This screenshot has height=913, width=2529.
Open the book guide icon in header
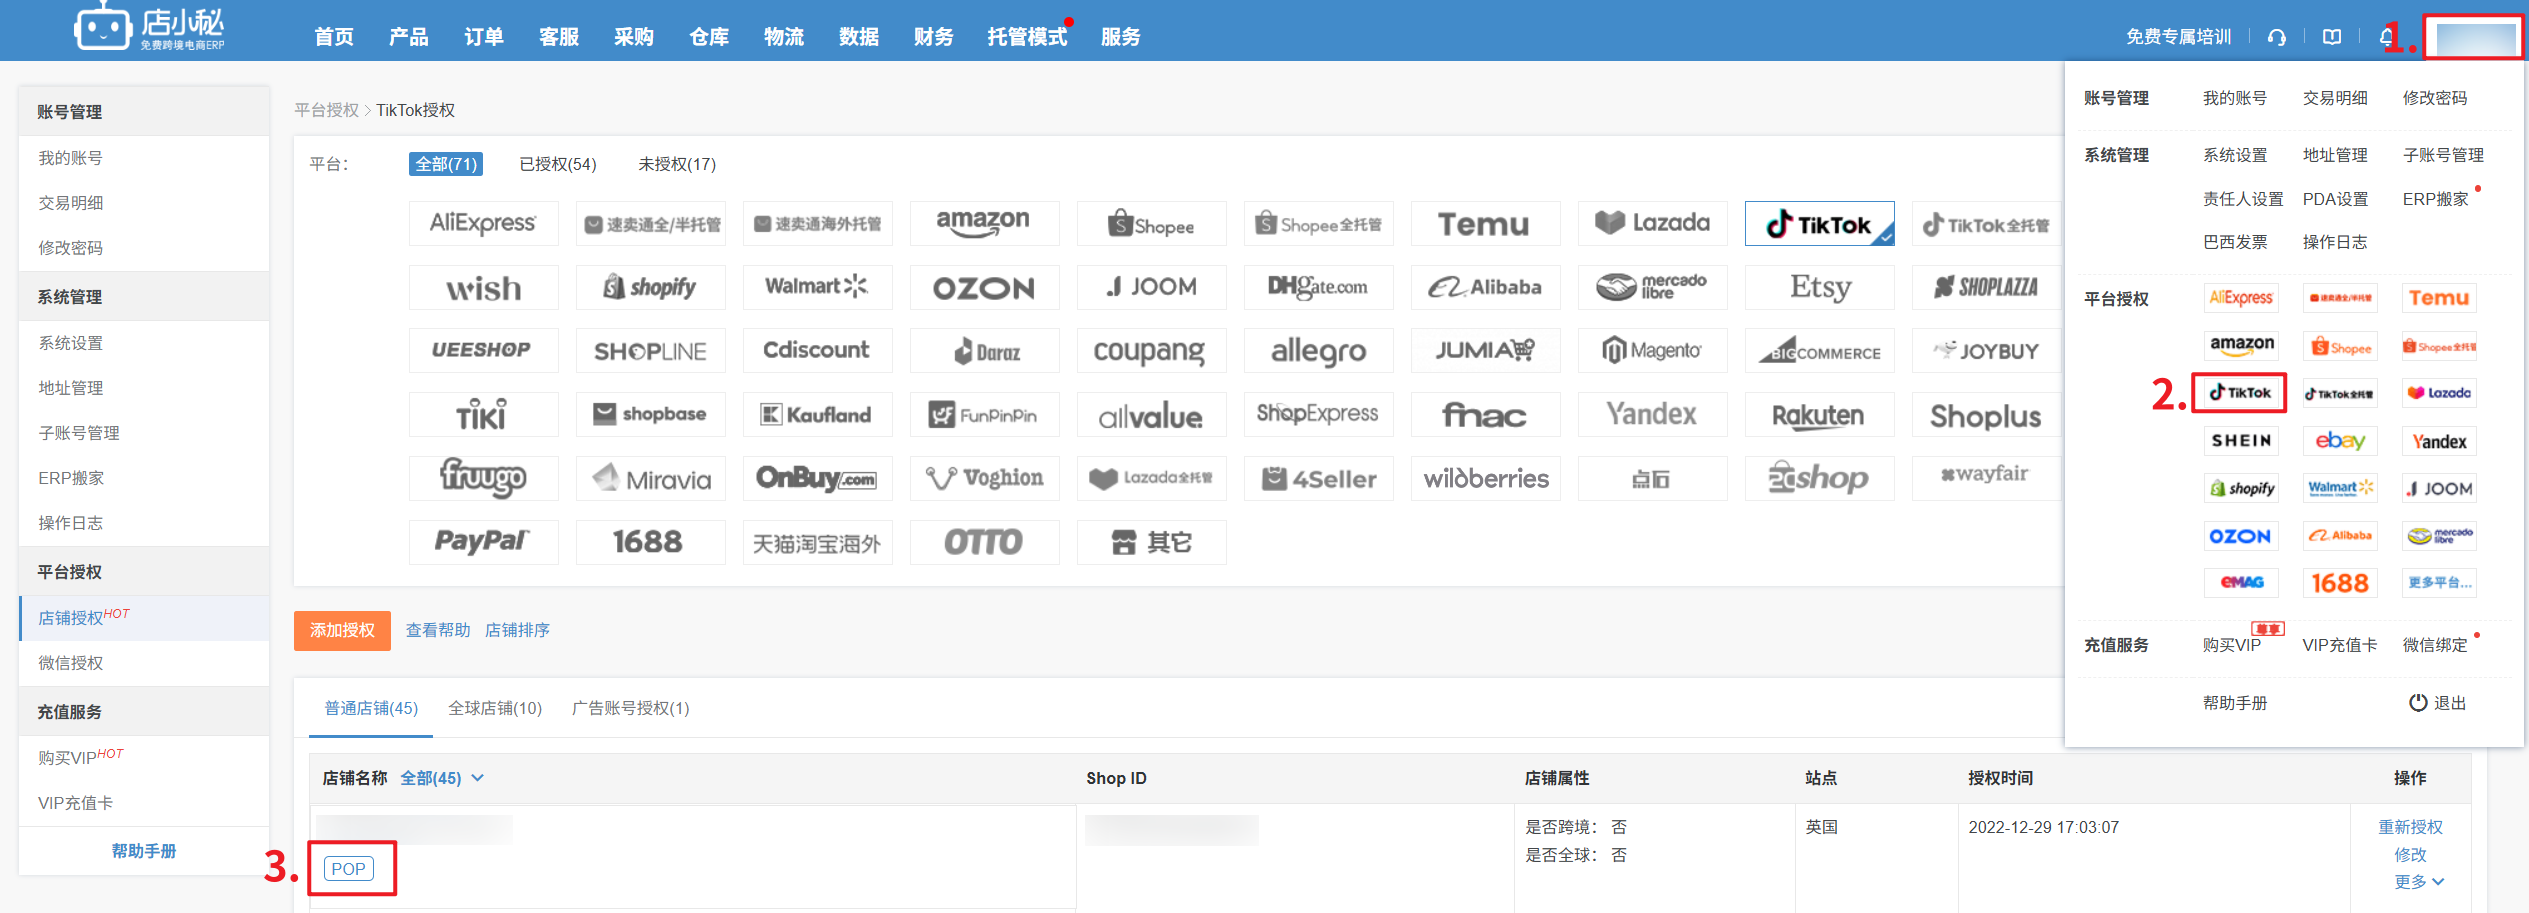coord(2332,37)
